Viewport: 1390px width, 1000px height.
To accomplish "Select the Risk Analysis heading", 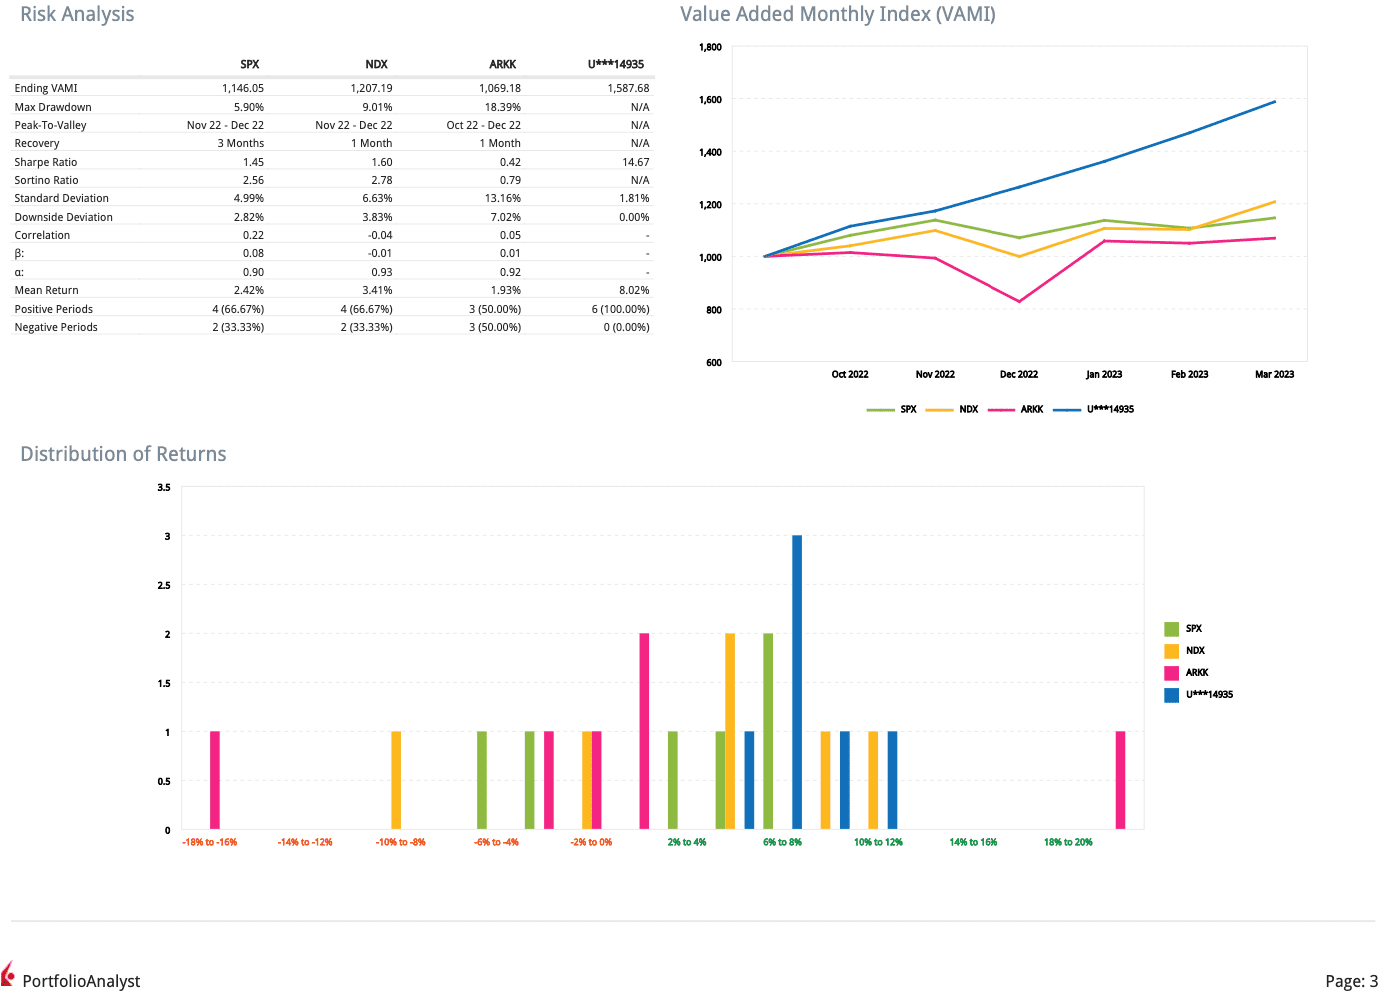I will point(77,14).
